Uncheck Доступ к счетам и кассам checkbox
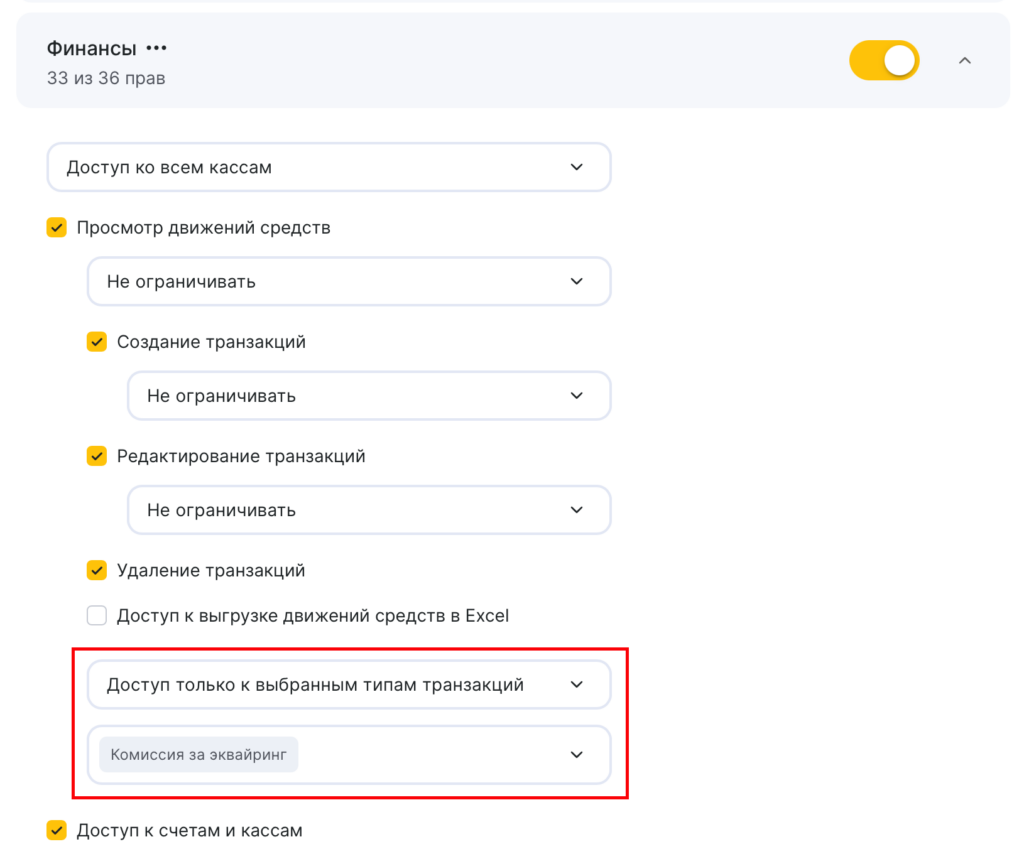Screen dimensions: 1024x854 click(57, 830)
